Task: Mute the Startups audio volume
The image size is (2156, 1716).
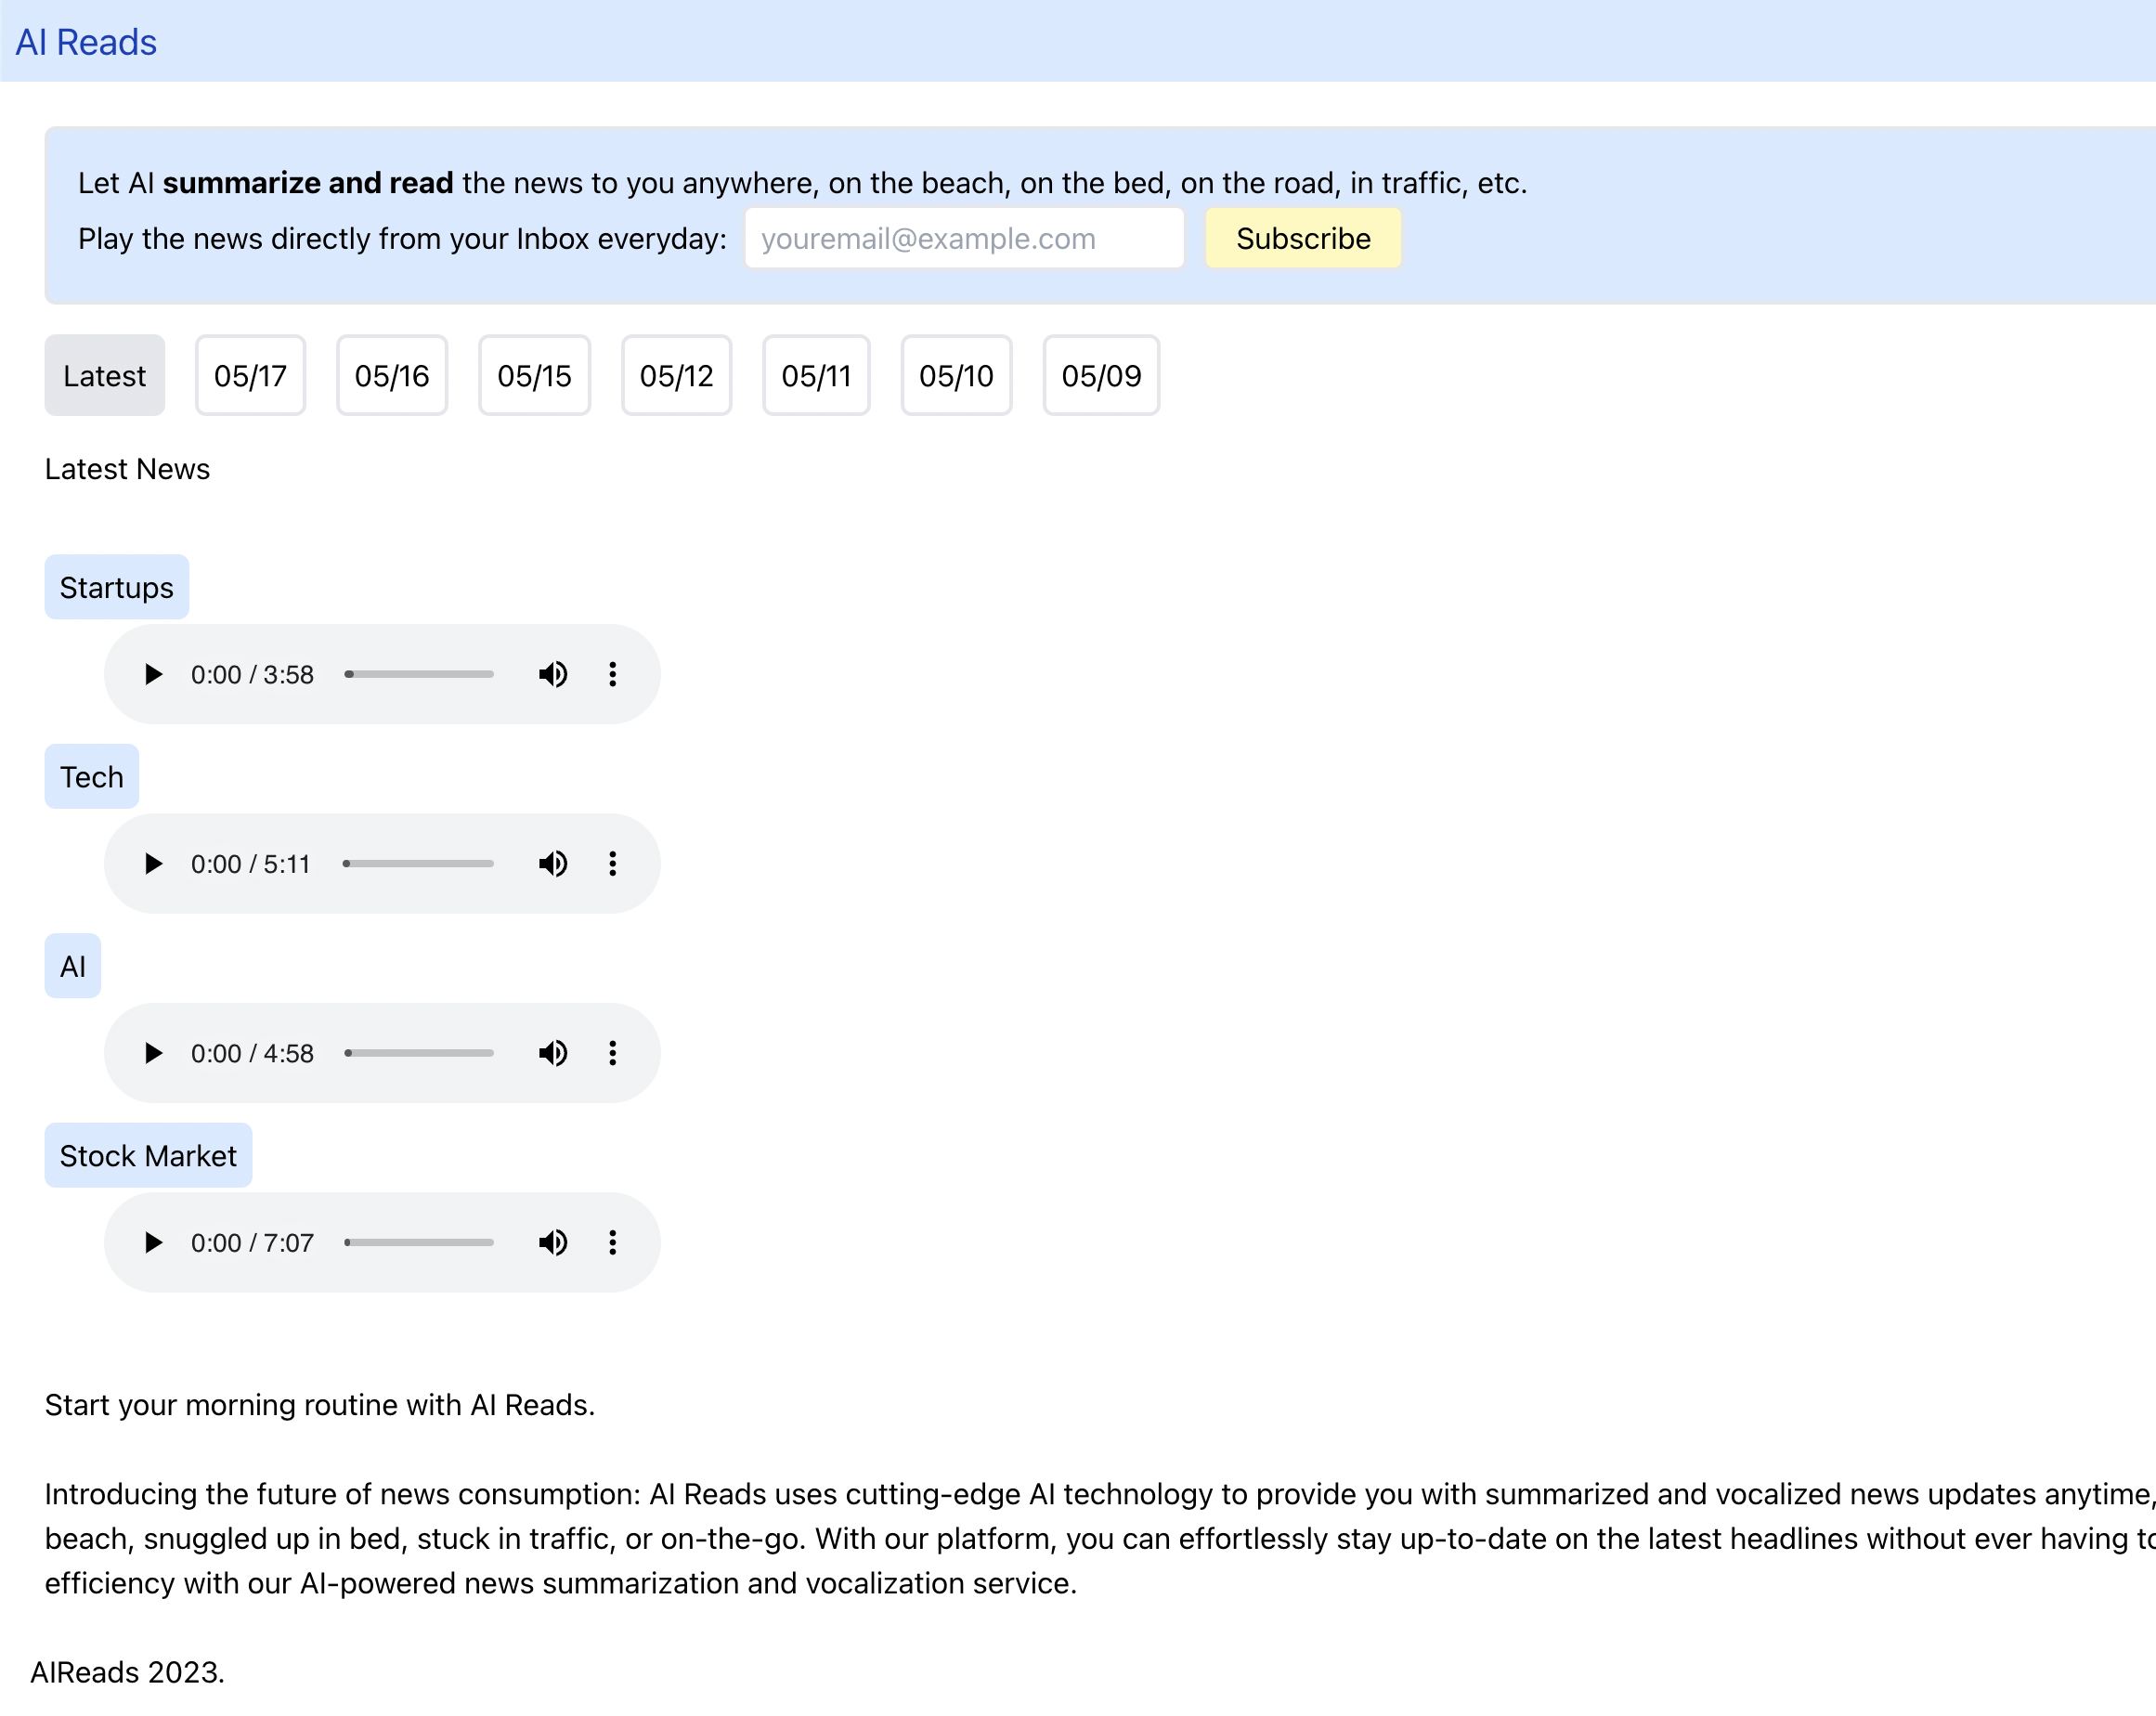Action: tap(553, 675)
